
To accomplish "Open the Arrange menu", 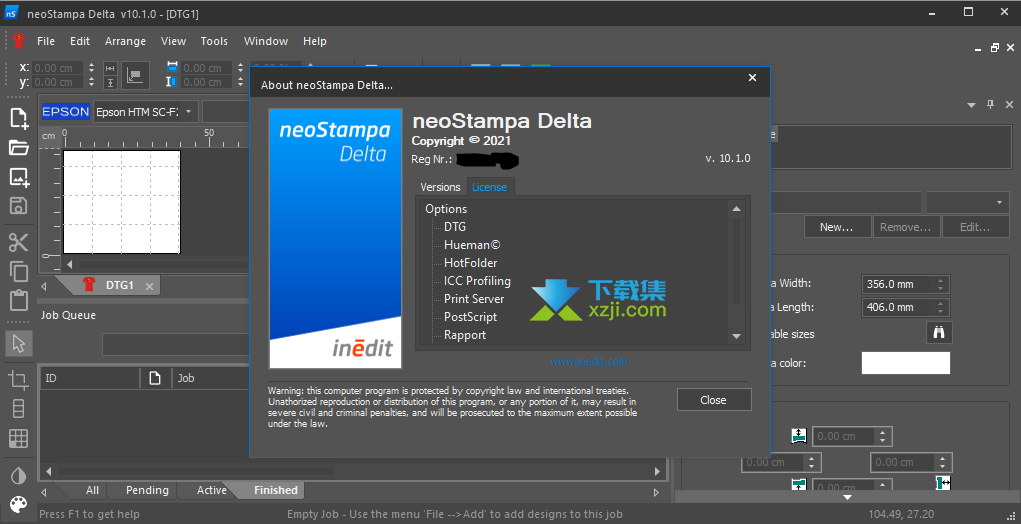I will click(x=126, y=41).
